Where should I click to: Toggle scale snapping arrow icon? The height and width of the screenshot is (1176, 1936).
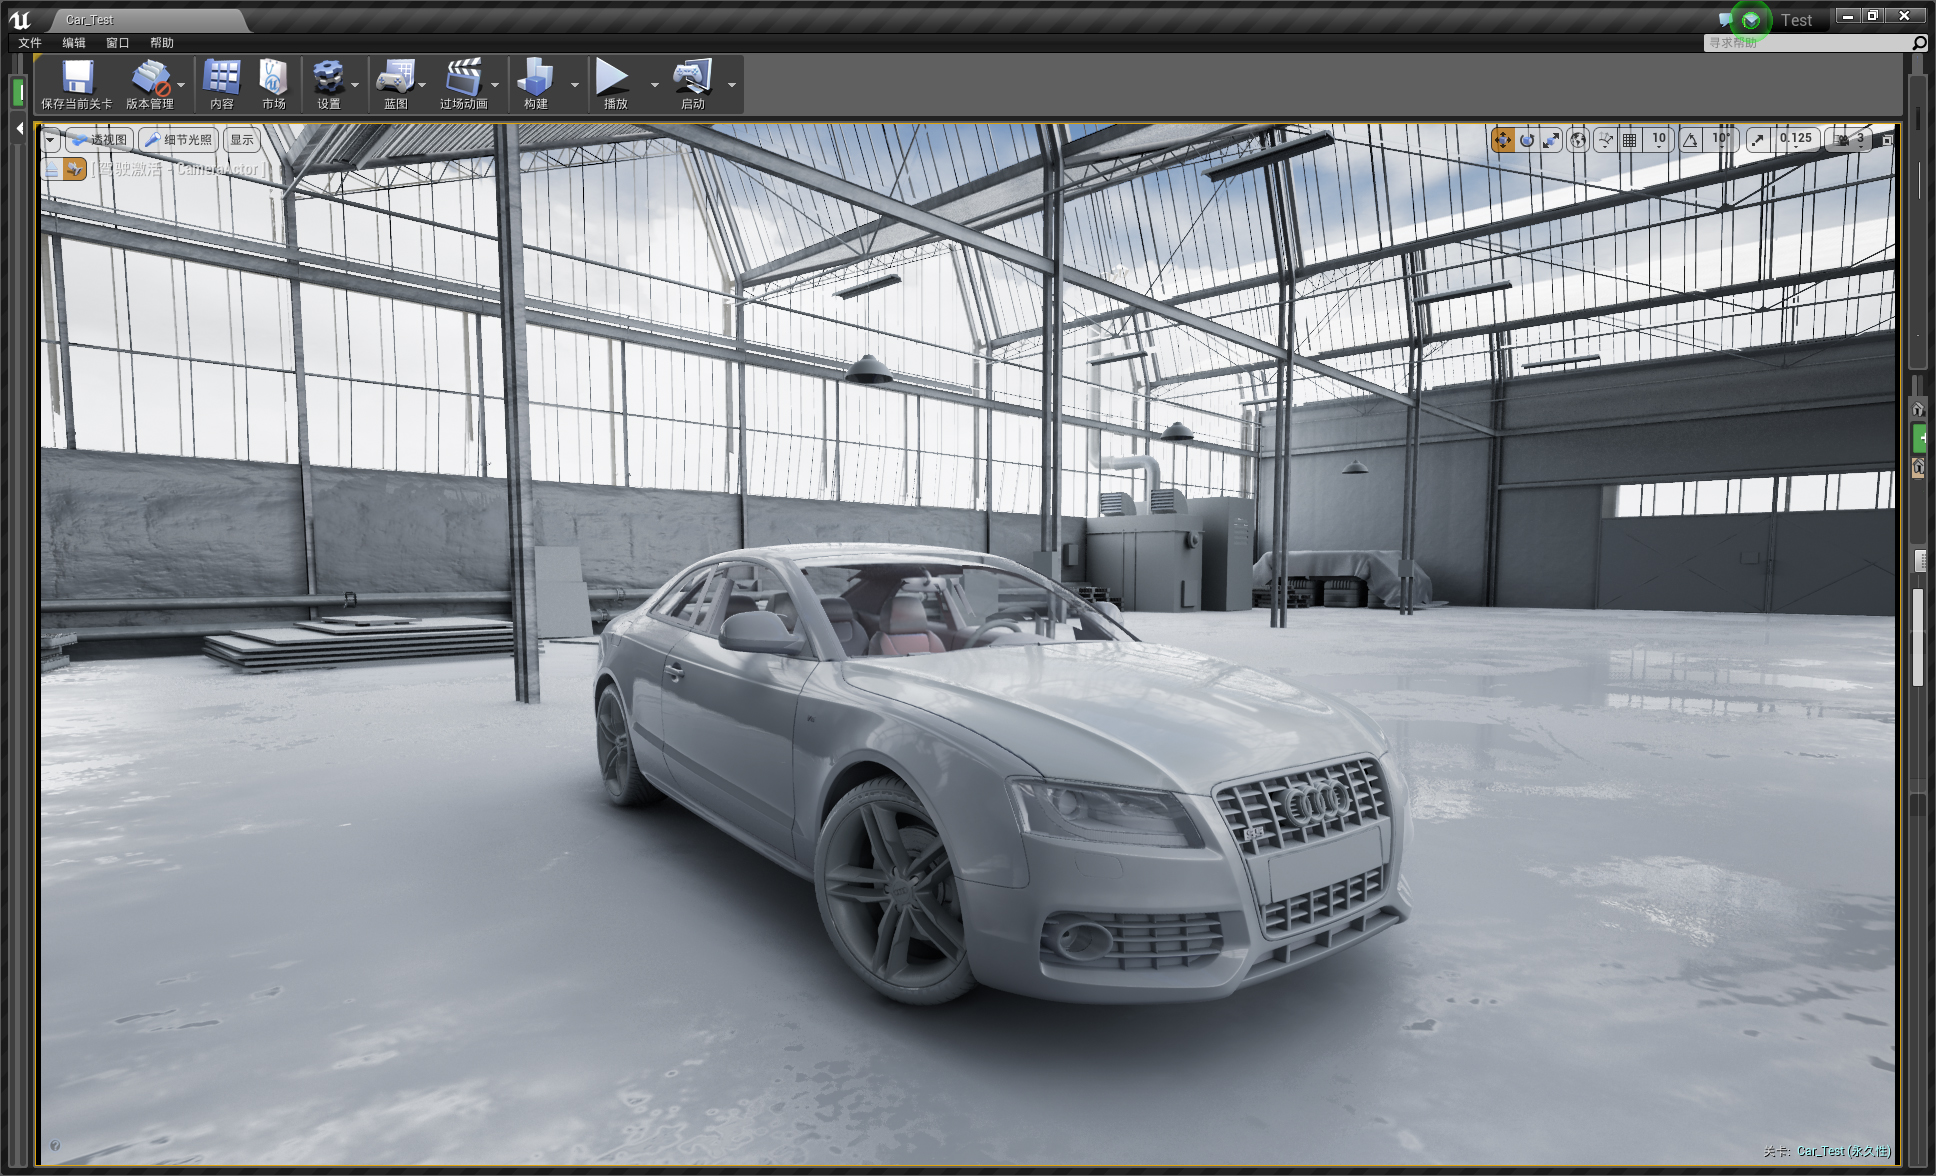(x=1757, y=140)
